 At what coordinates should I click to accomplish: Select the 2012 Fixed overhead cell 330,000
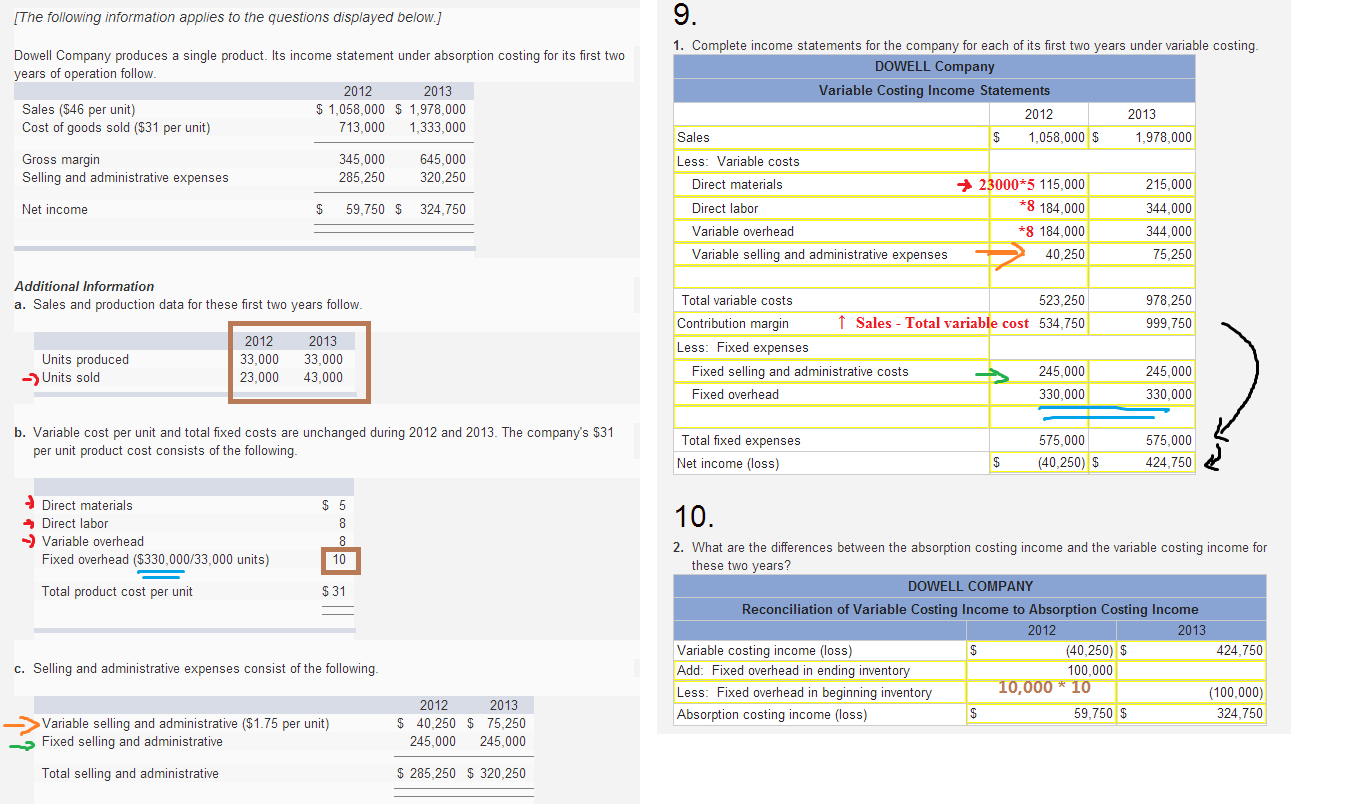(x=1039, y=394)
